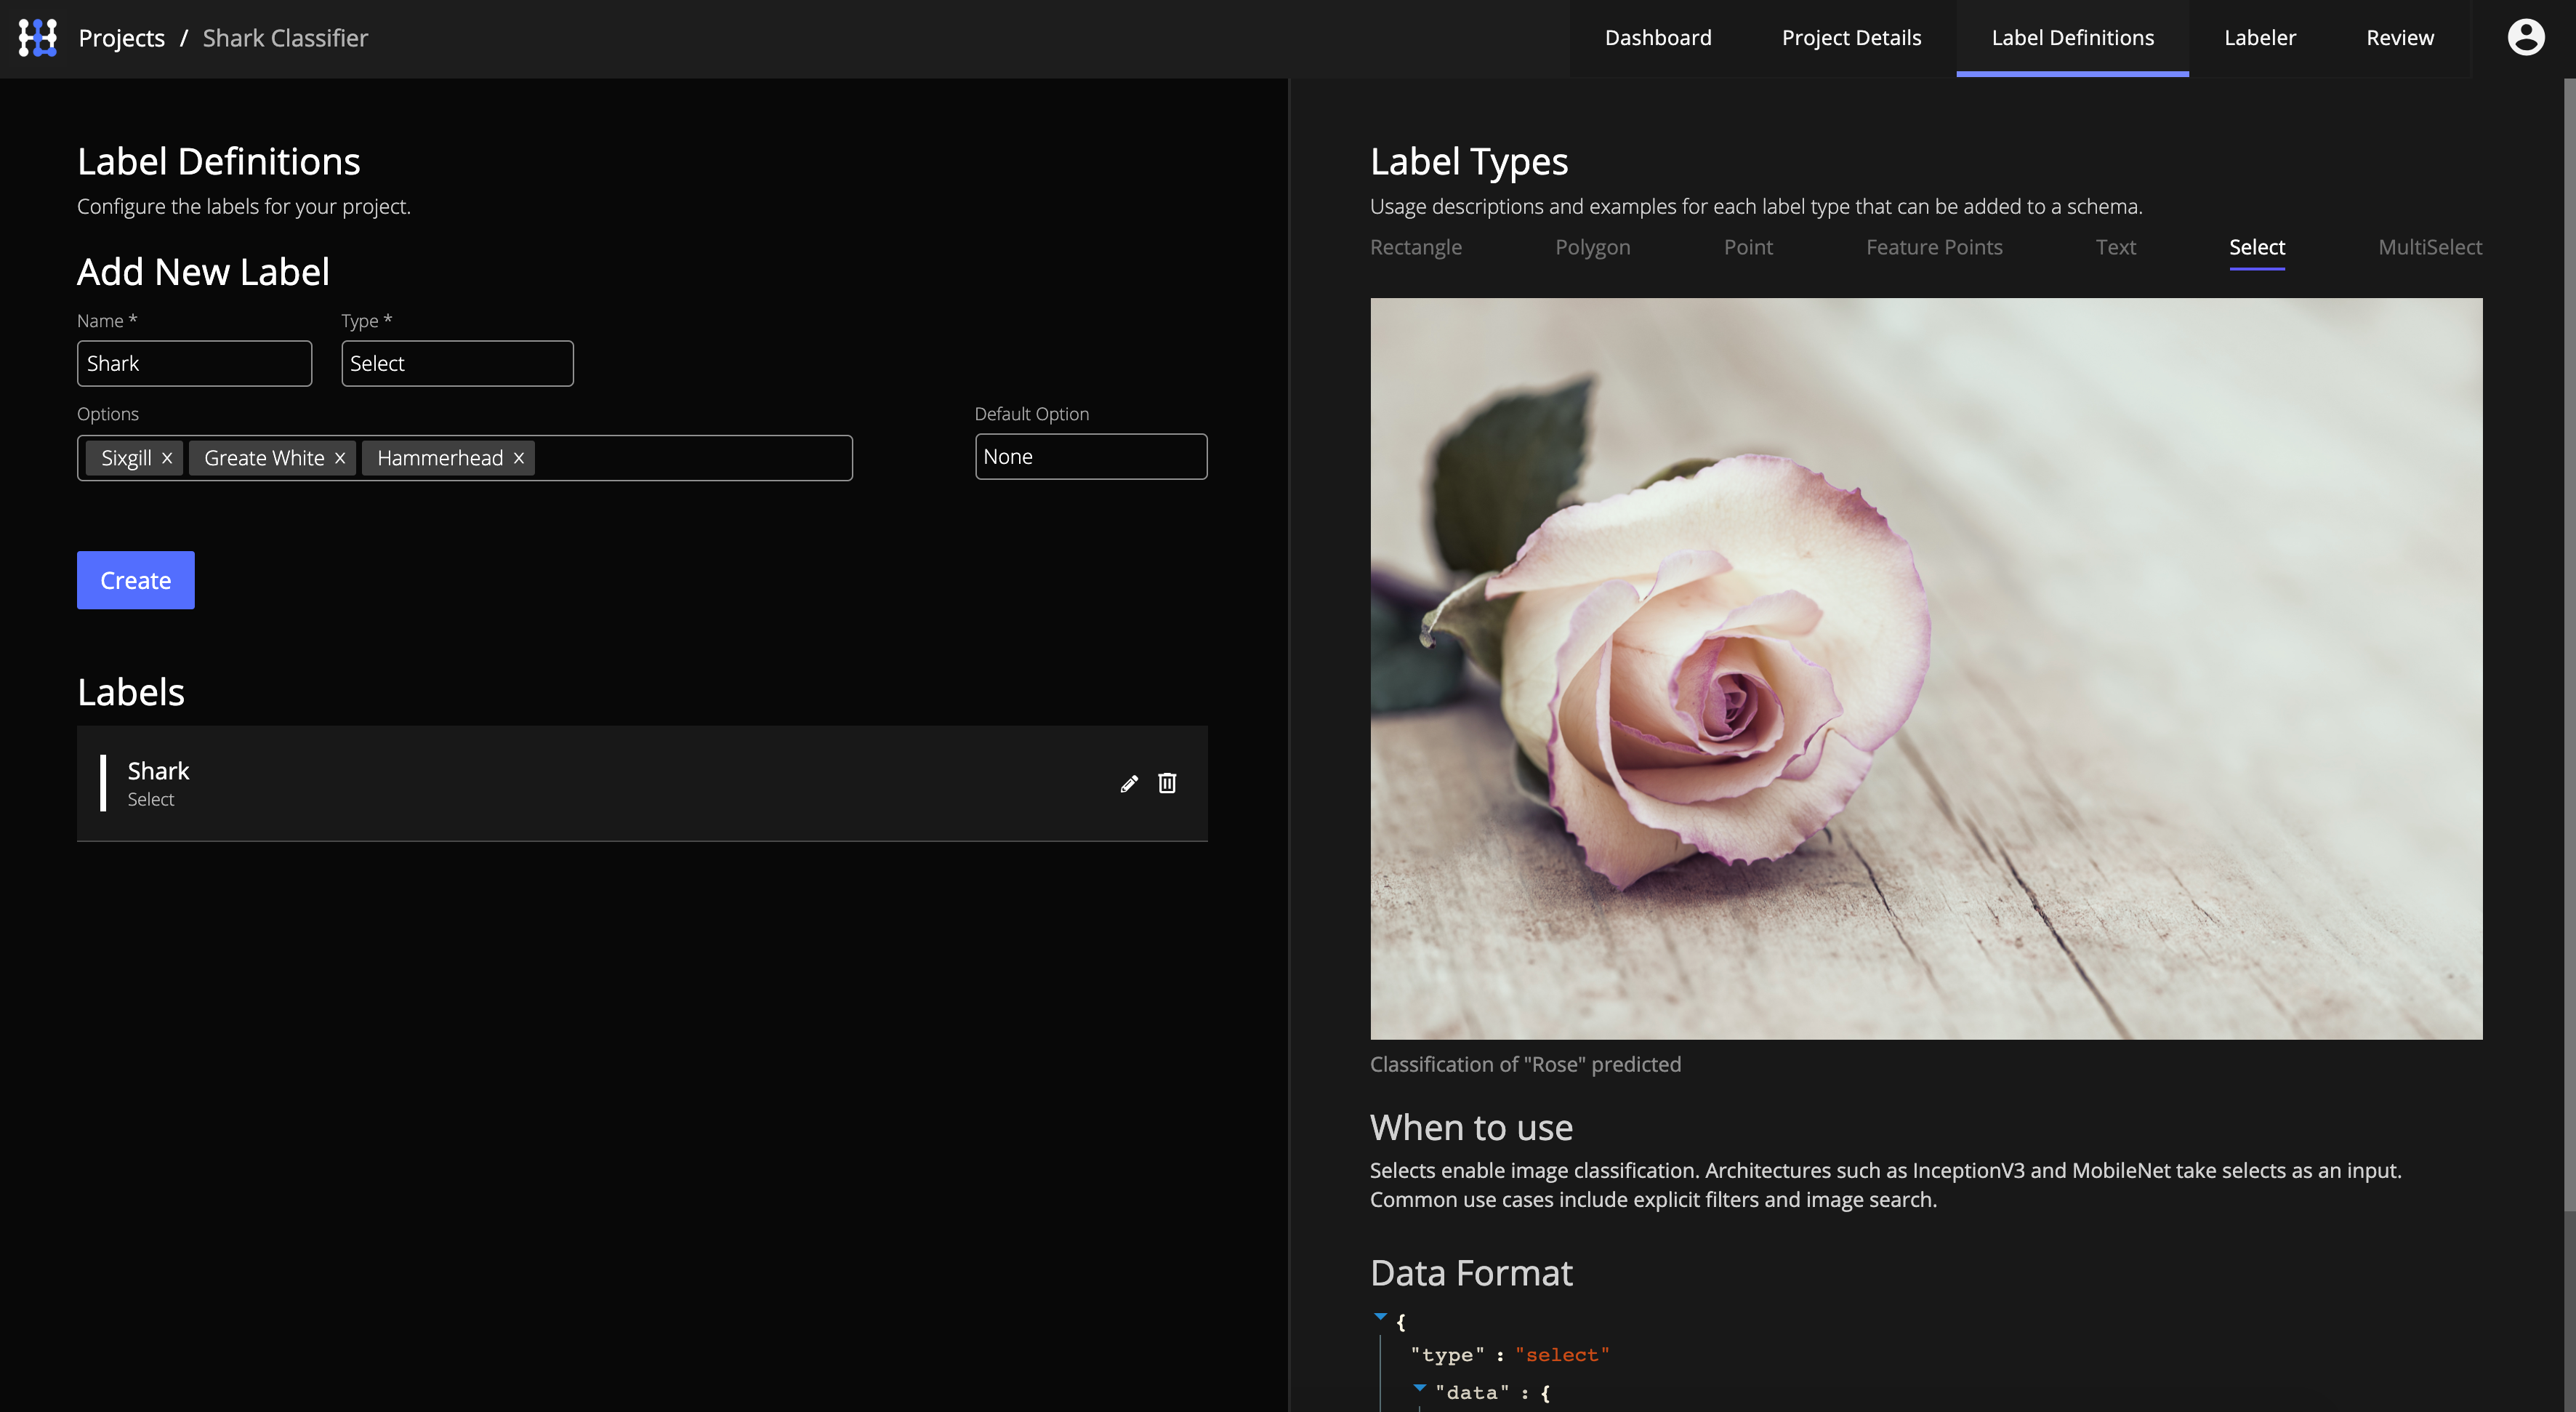Open the user account avatar menu
Screen dimensions: 2576x1412
point(2525,38)
